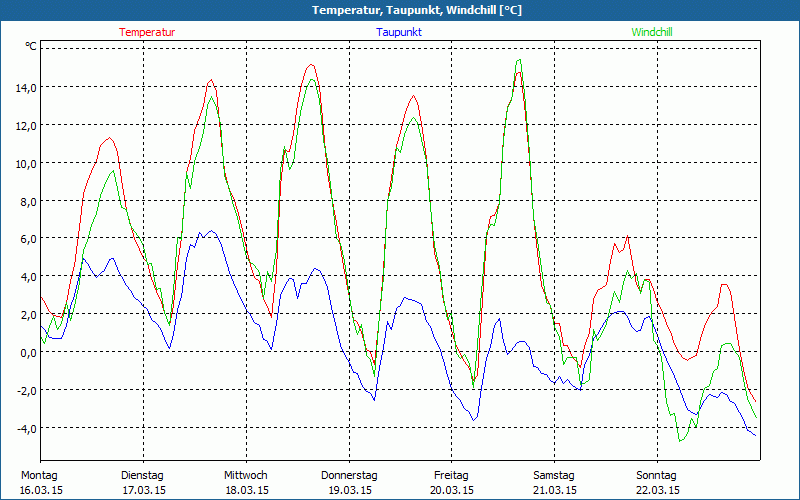Click the Mittwoch day label

(x=246, y=476)
